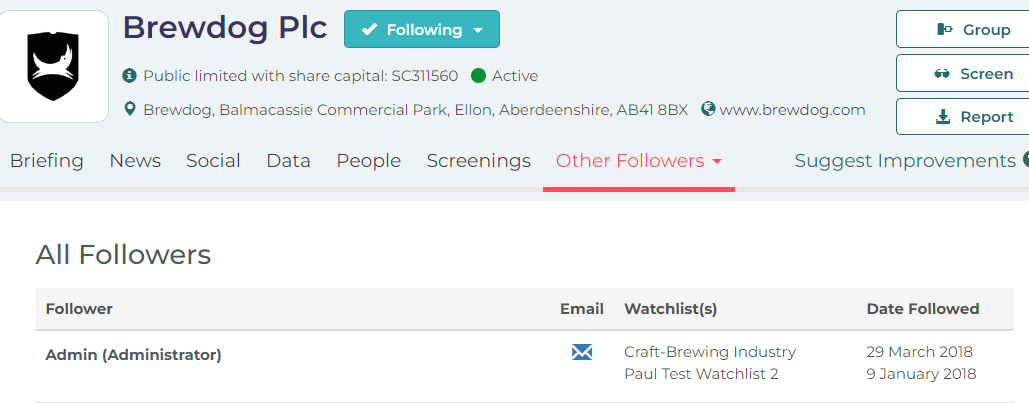Click the info icon beside company type
This screenshot has width=1029, height=403.
[130, 76]
